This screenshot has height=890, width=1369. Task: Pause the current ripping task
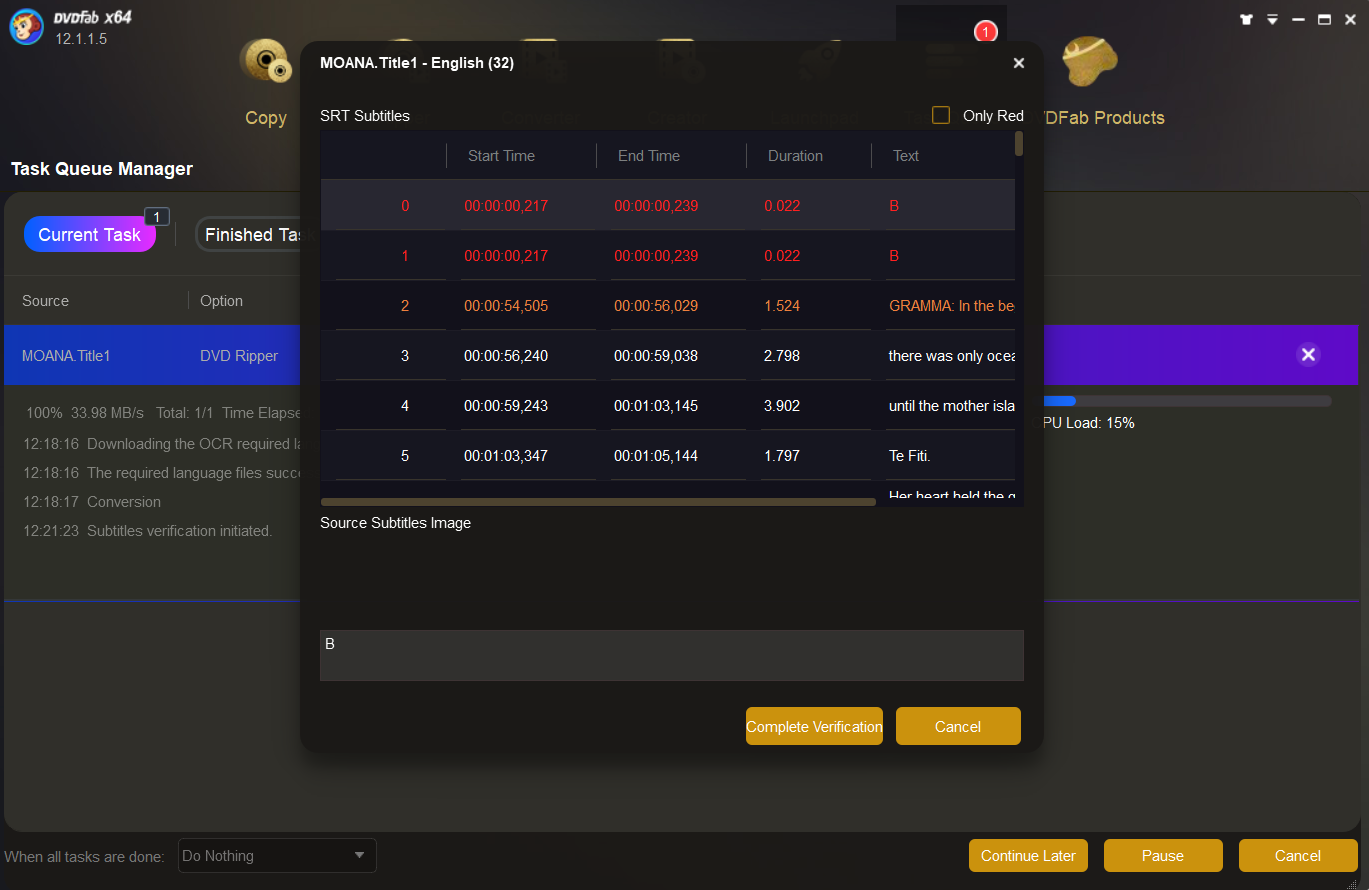[x=1163, y=856]
